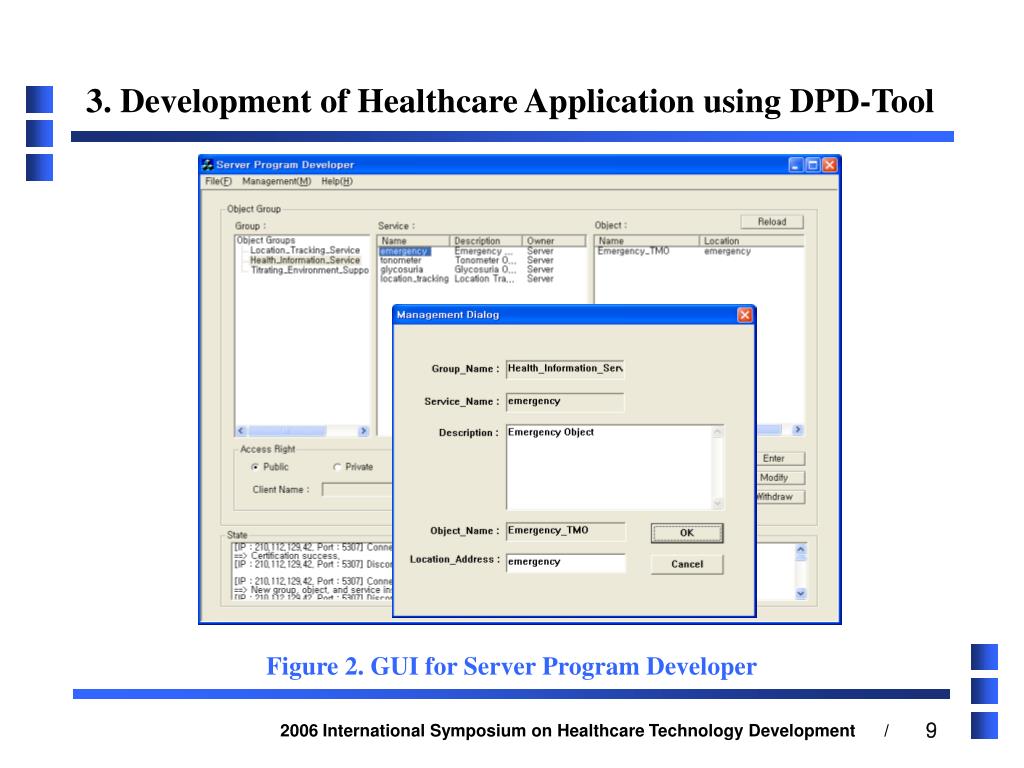Click right scroll arrow under Group tree
1024x768 pixels.
(x=363, y=430)
